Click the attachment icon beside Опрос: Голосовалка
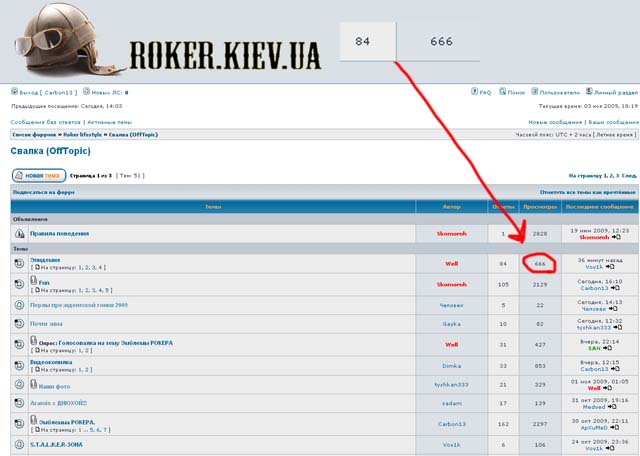 click(x=34, y=340)
